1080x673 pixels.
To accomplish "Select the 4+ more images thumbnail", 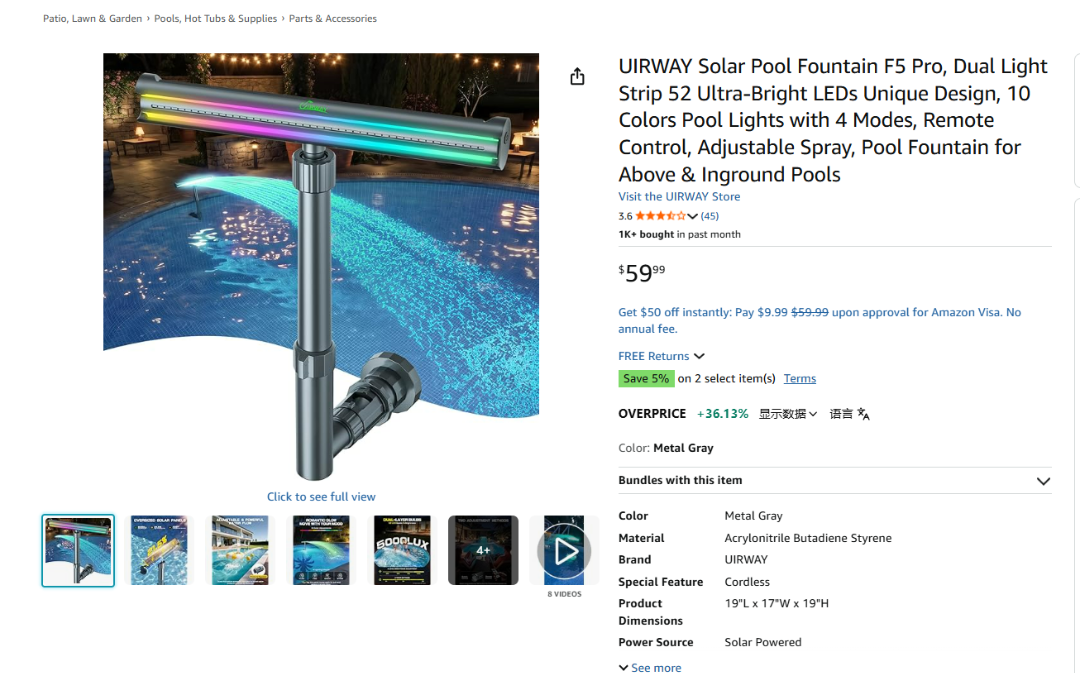I will [483, 550].
